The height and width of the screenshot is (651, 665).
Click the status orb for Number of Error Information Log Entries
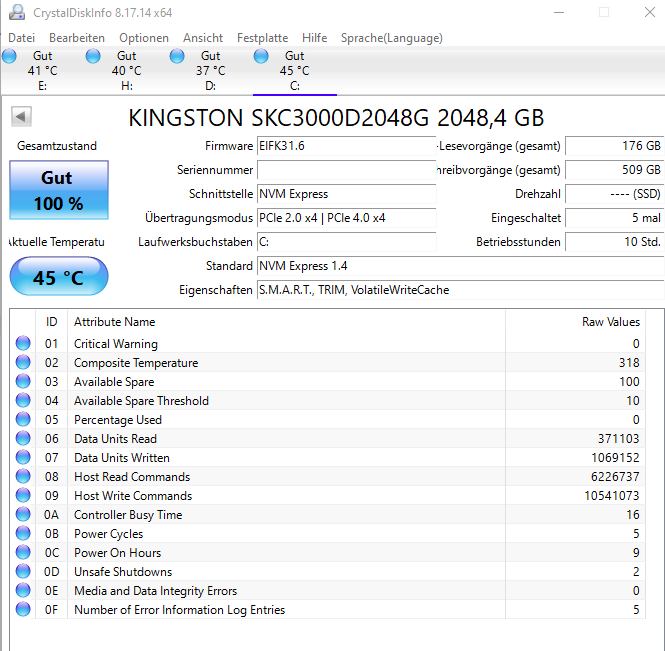[x=23, y=609]
